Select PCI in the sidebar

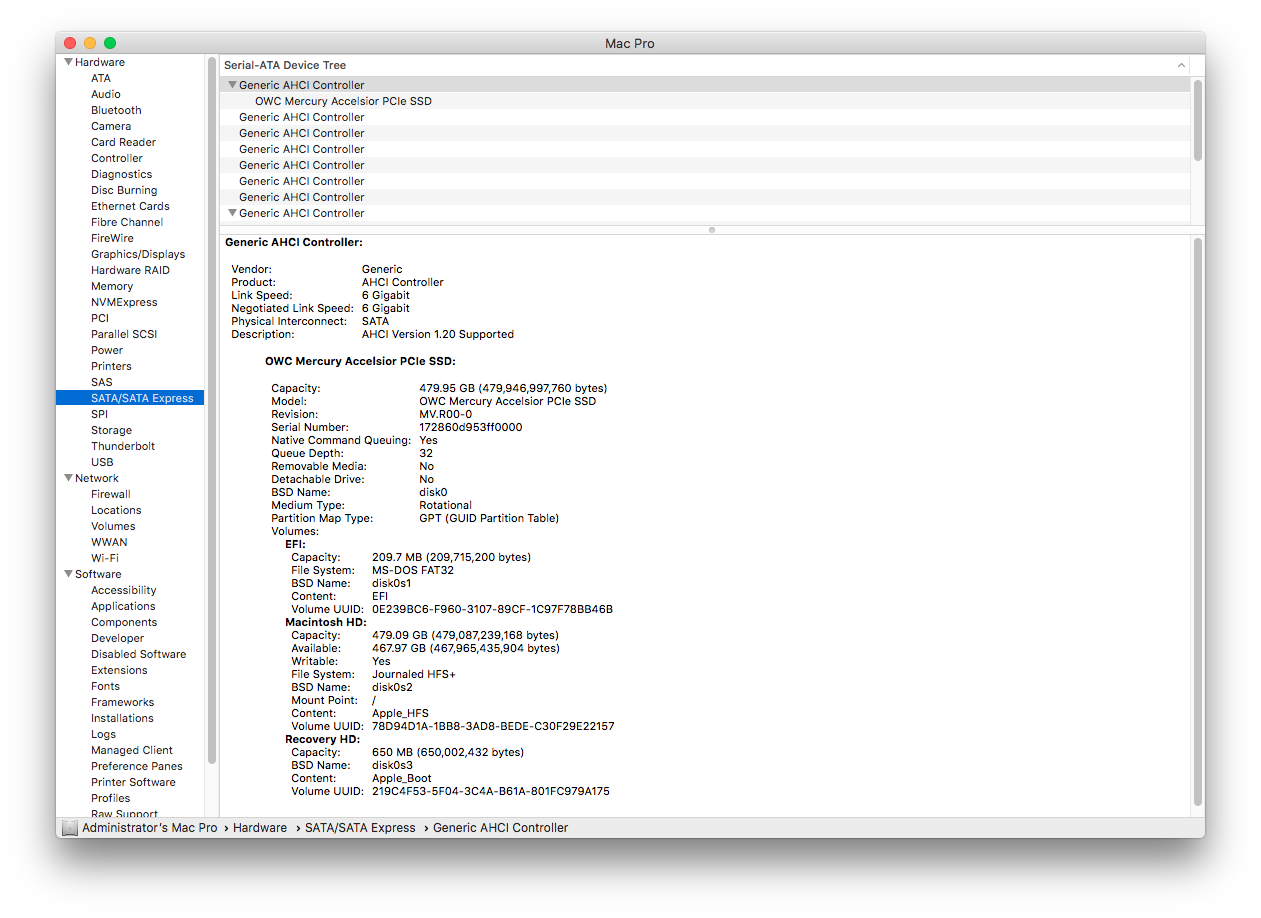pos(100,318)
